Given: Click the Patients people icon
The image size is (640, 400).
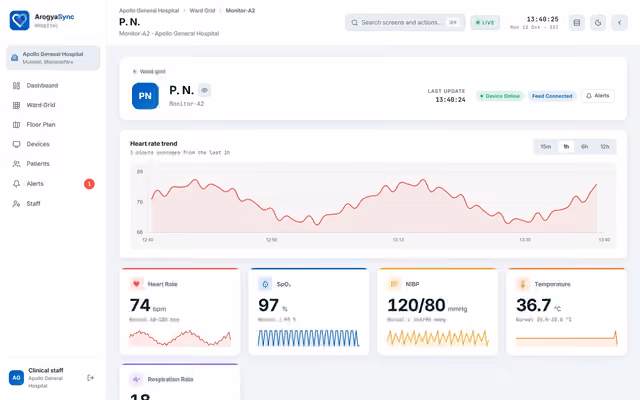Looking at the screenshot, I should pos(16,164).
